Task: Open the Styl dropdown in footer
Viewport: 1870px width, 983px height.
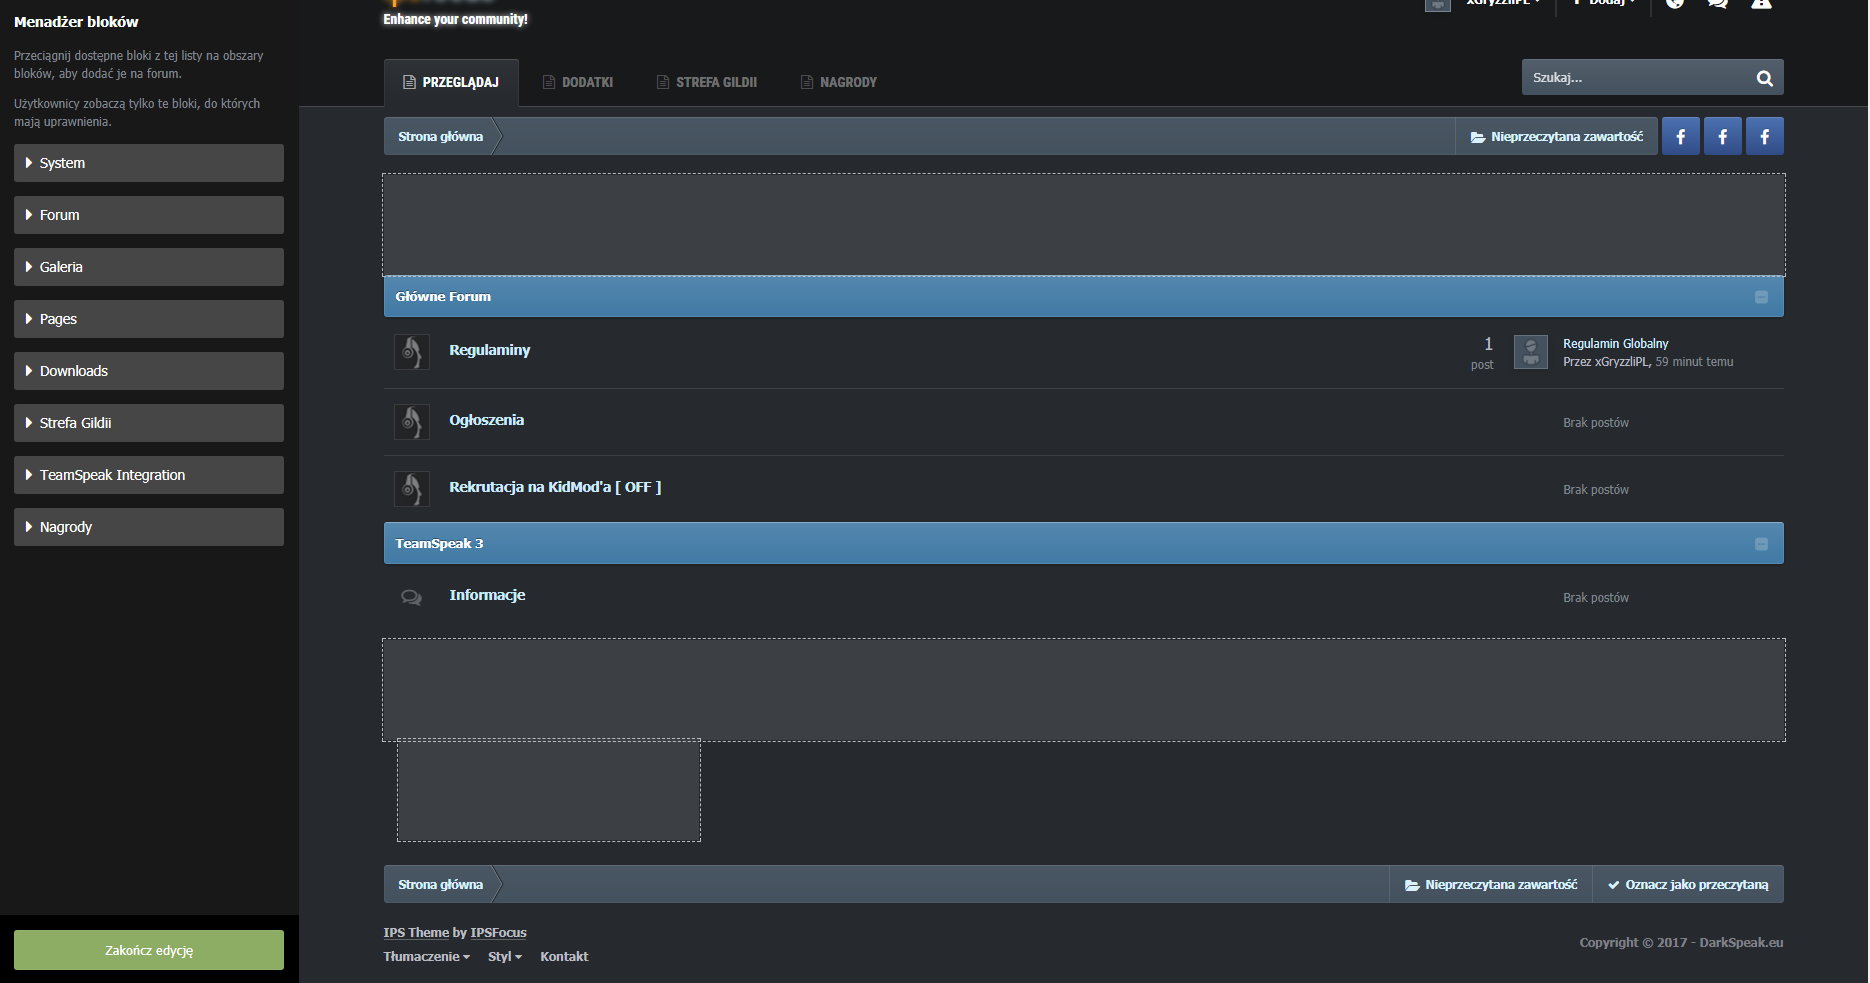Action: (x=504, y=957)
